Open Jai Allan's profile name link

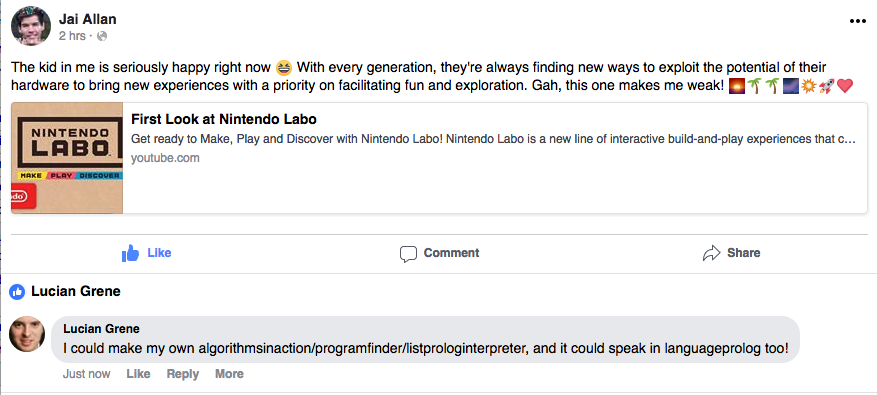(87, 20)
